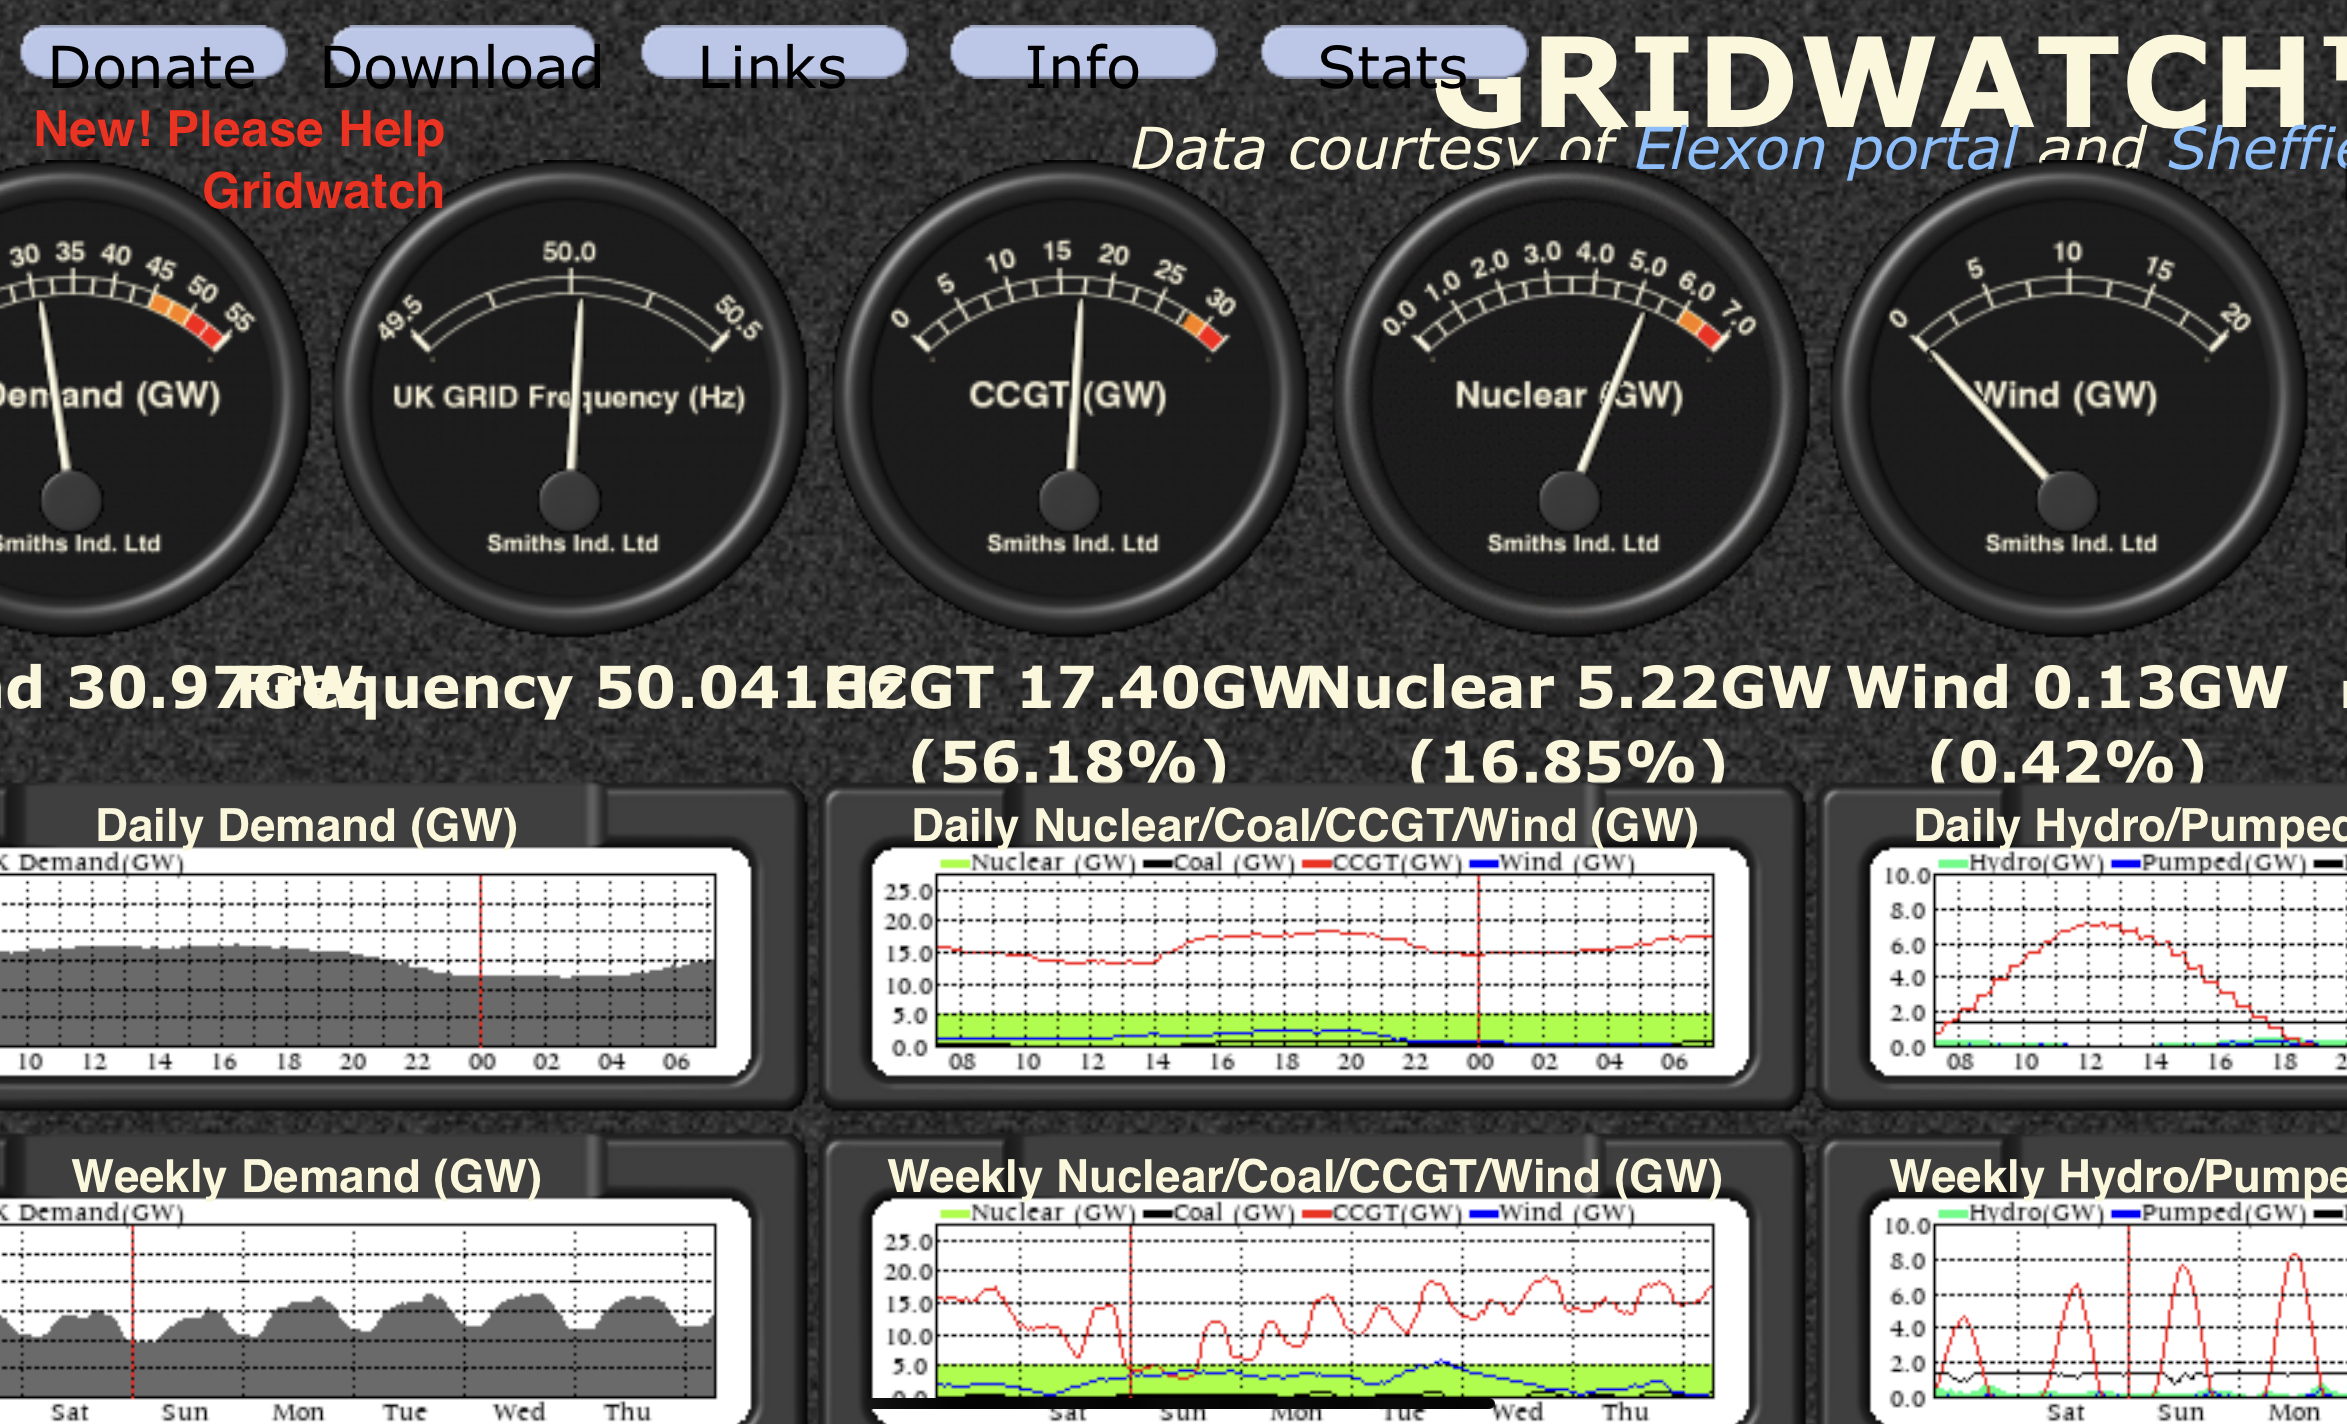Image resolution: width=2347 pixels, height=1424 pixels.
Task: Click the UK GRID Frequency gauge
Action: (570, 400)
